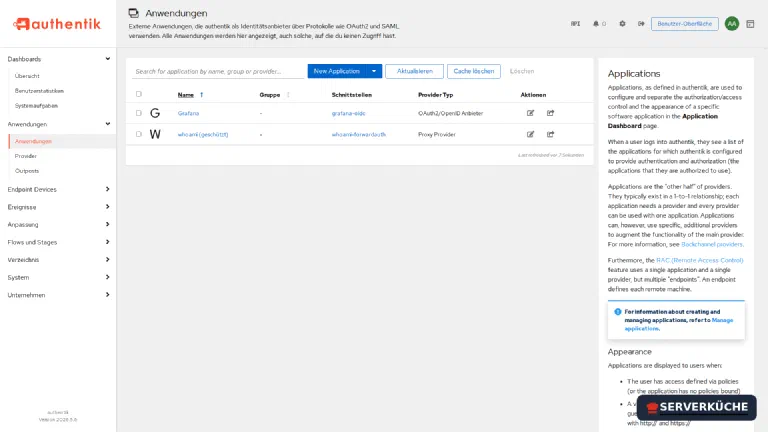Open whoamiforwardauth provider link

click(x=359, y=134)
